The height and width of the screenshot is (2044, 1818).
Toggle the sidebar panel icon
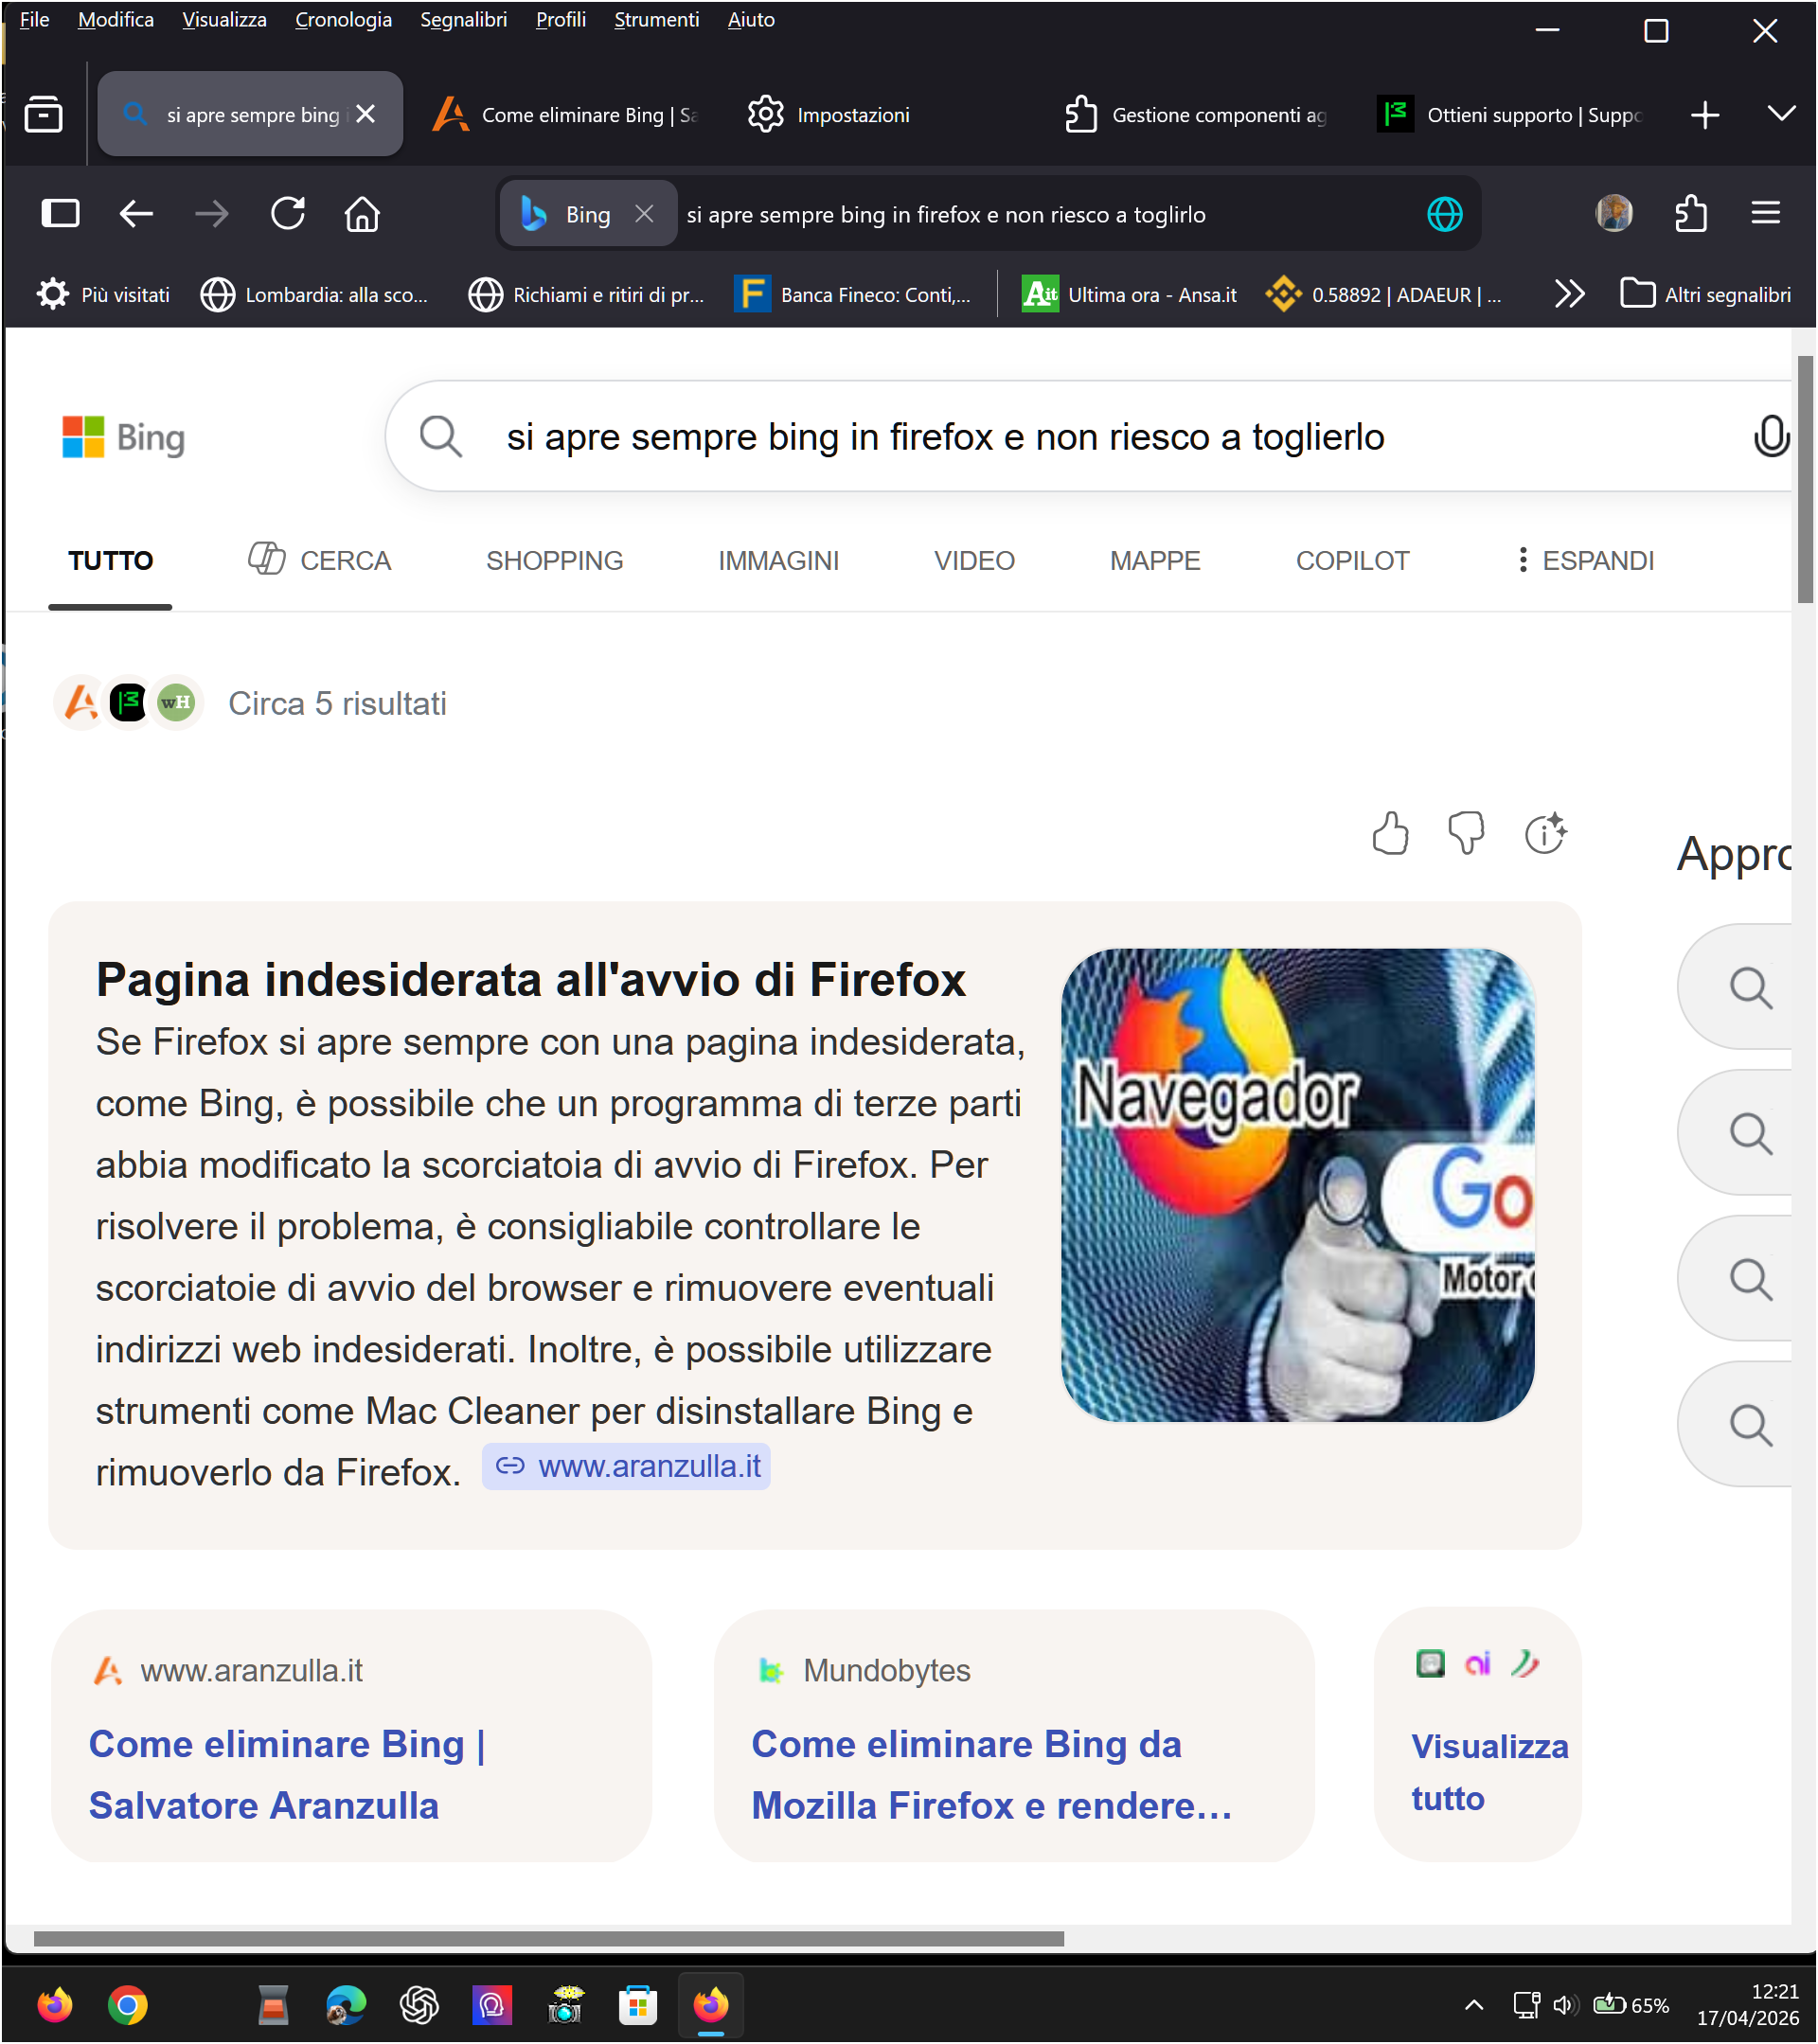click(61, 214)
